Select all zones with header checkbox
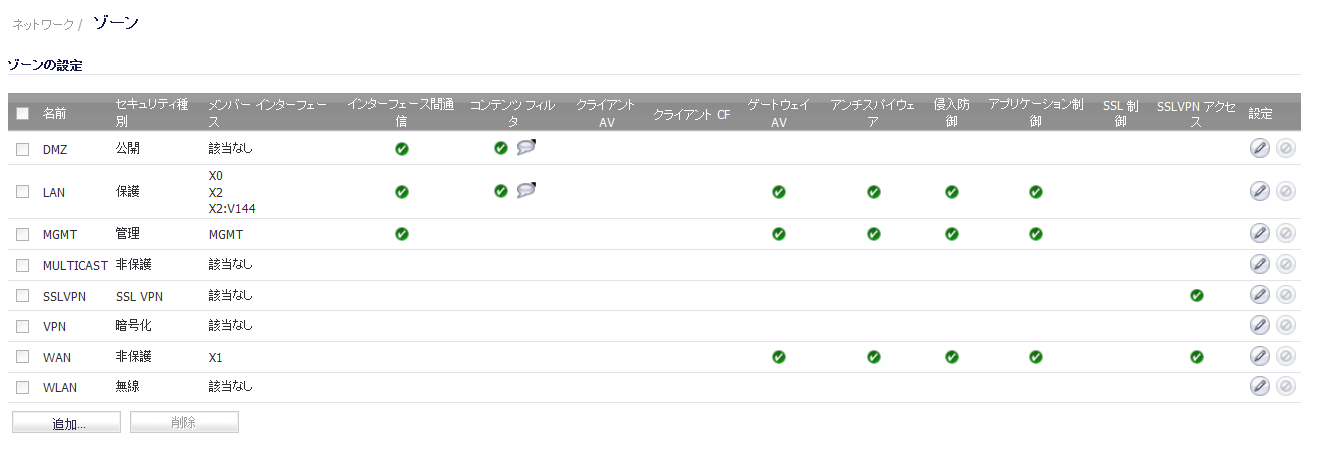This screenshot has width=1321, height=452. point(22,114)
